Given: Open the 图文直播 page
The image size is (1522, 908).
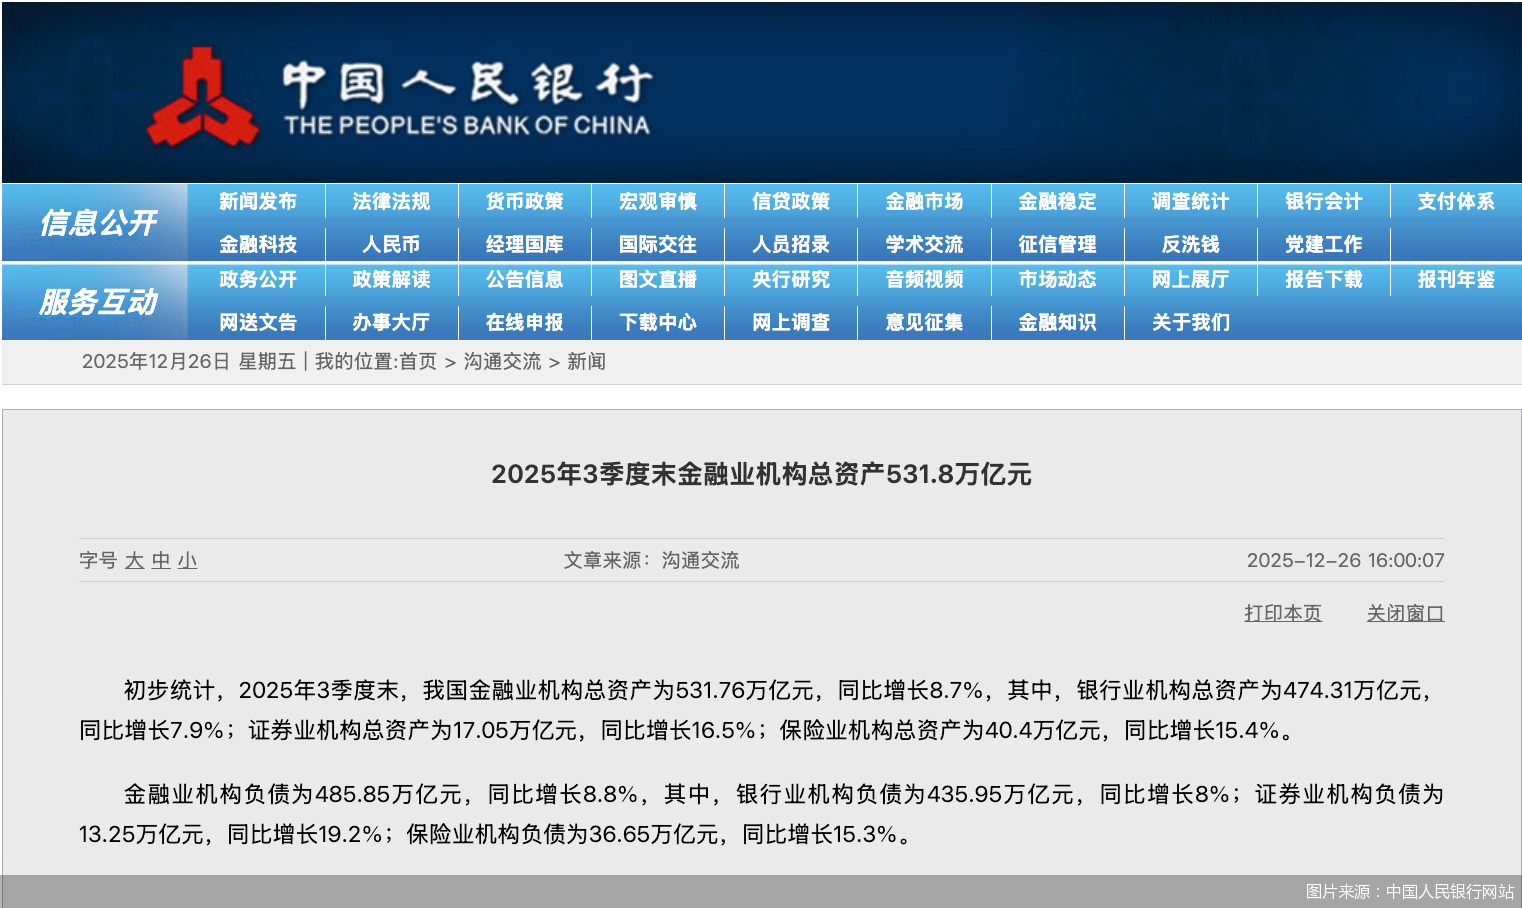Looking at the screenshot, I should (x=657, y=280).
